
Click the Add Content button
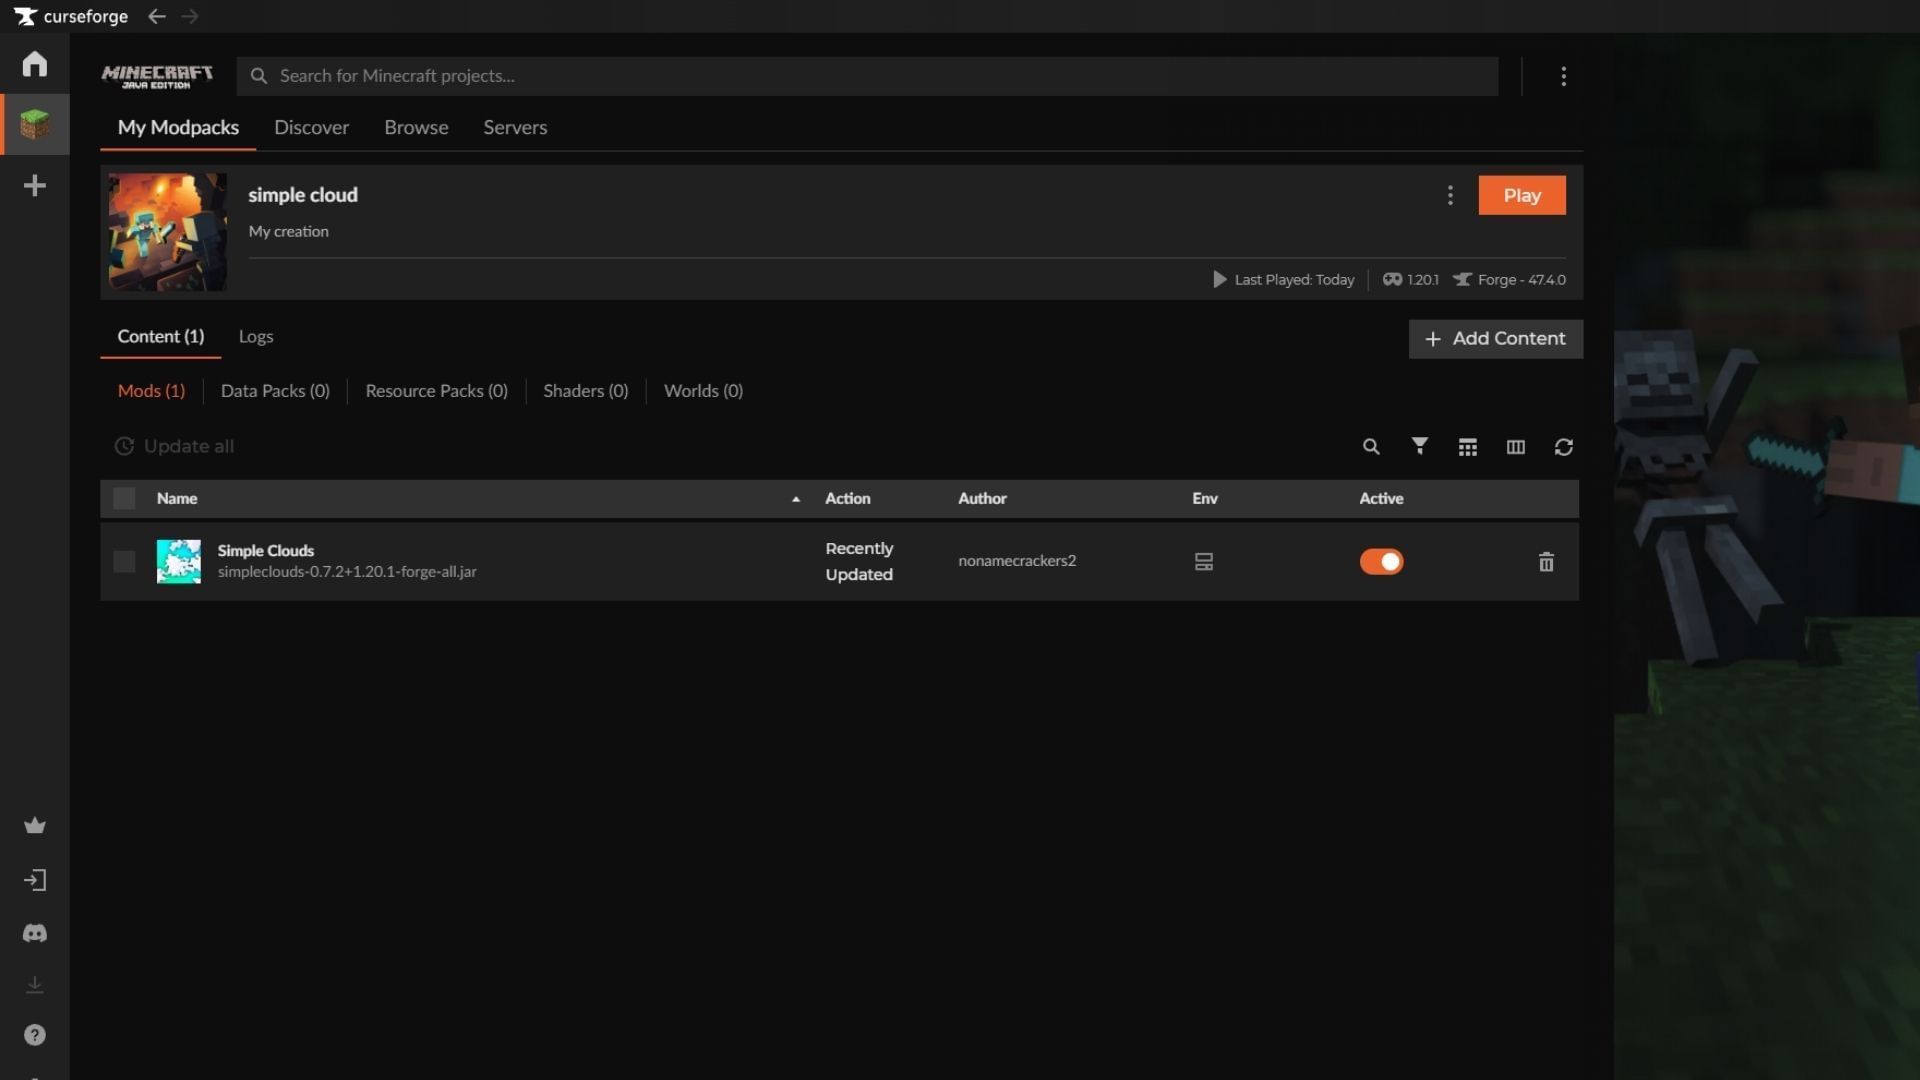pos(1495,339)
